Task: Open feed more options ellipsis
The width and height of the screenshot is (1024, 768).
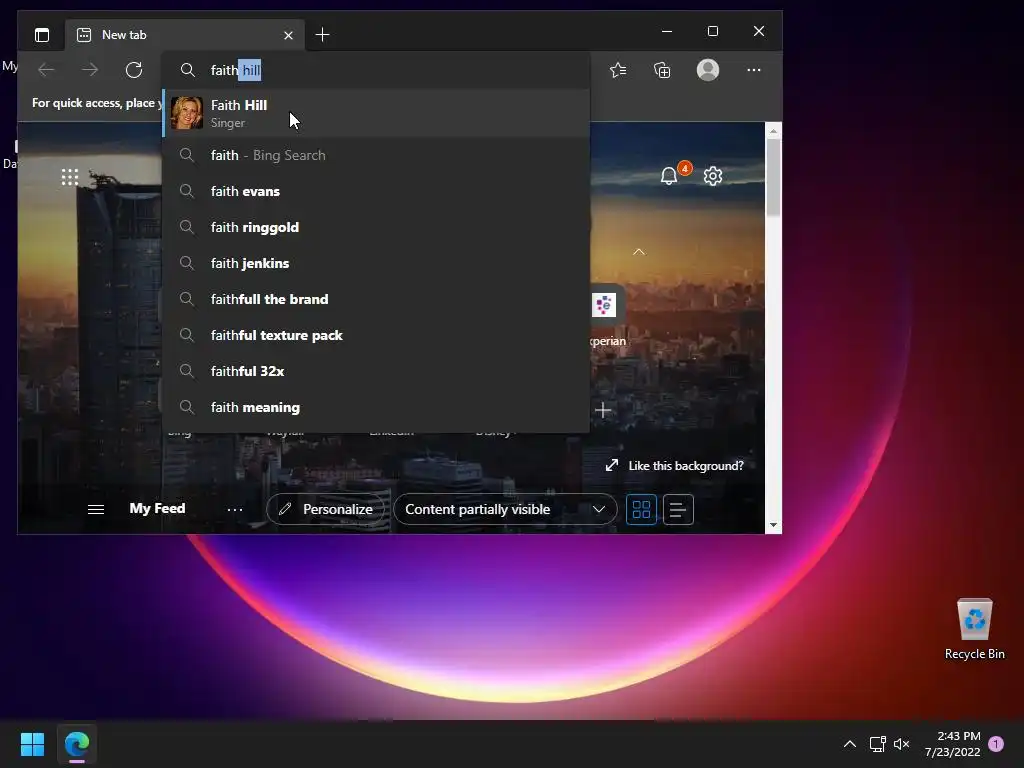Action: [235, 509]
